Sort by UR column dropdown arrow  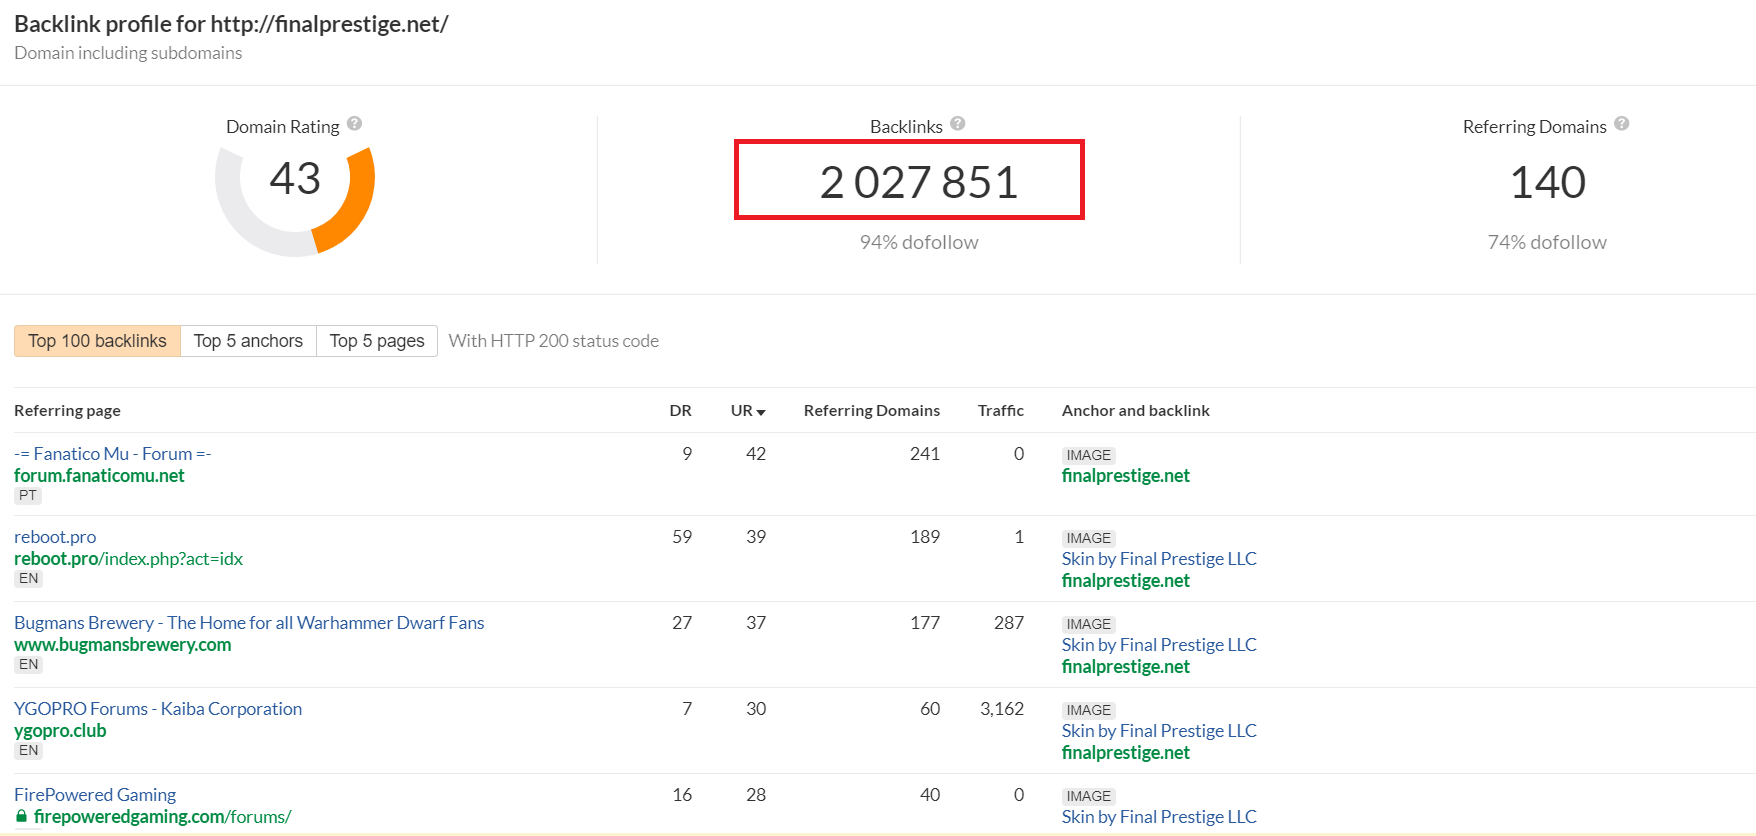tap(761, 412)
